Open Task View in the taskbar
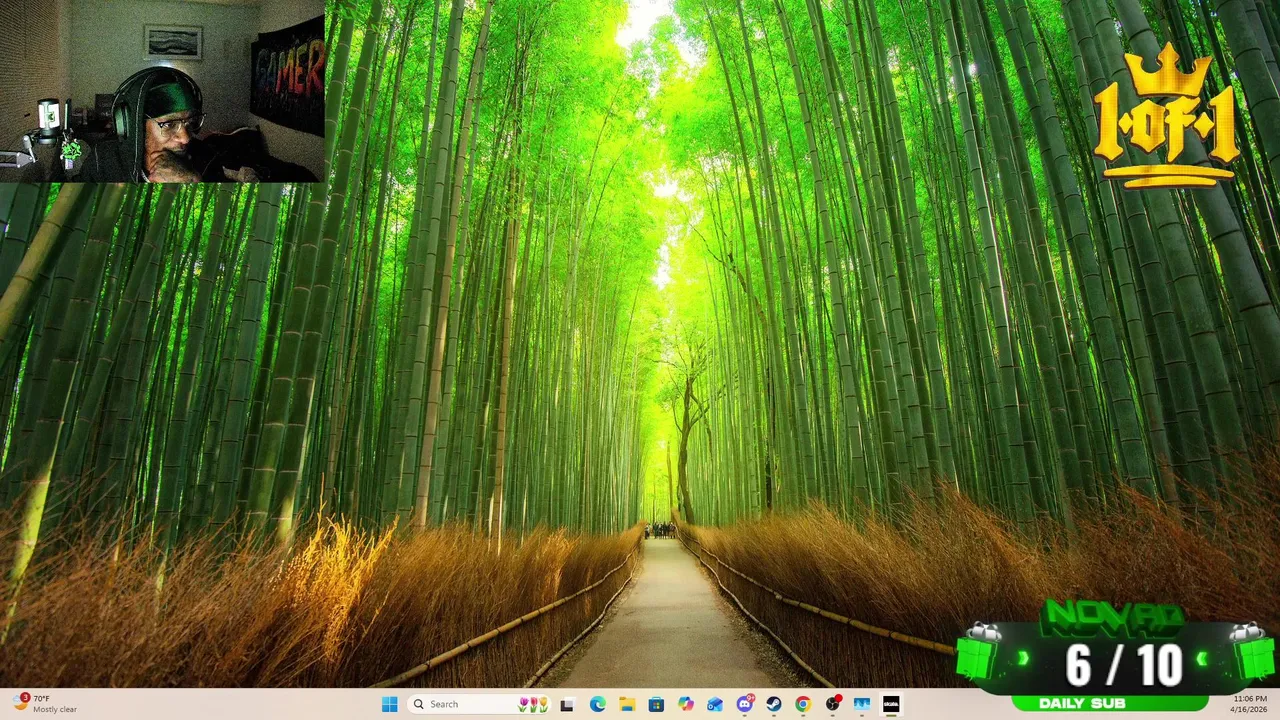Screen dimensions: 1280x720 (567, 704)
